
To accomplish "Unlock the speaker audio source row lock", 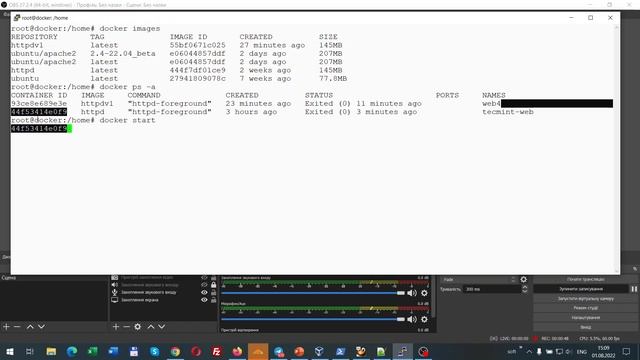I will point(213,285).
